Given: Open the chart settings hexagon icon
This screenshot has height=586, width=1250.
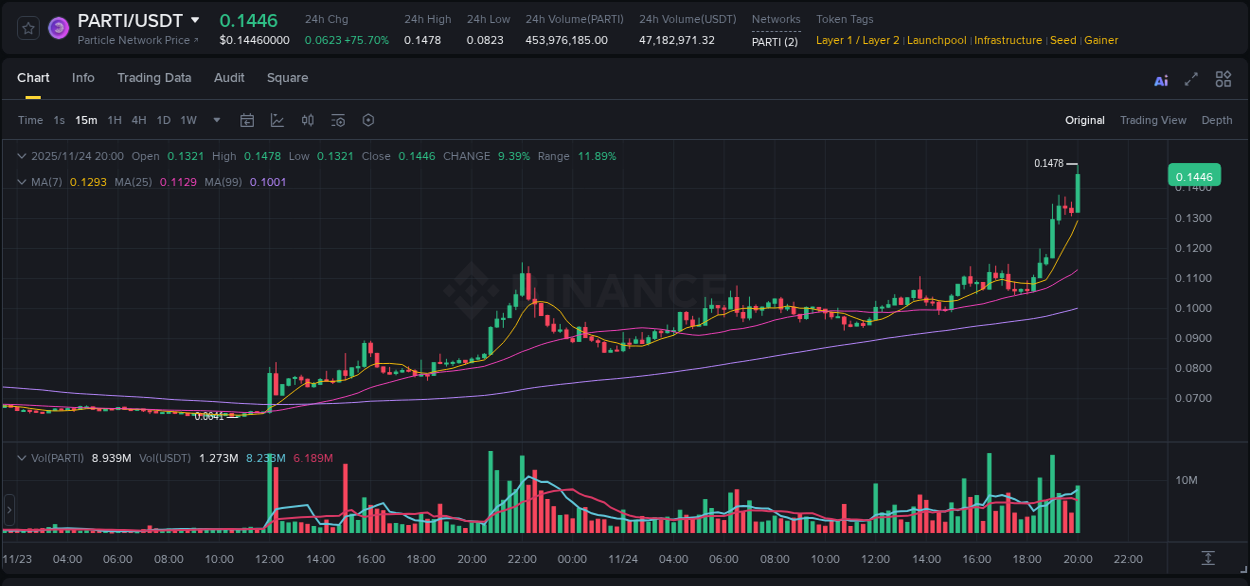Looking at the screenshot, I should point(368,120).
